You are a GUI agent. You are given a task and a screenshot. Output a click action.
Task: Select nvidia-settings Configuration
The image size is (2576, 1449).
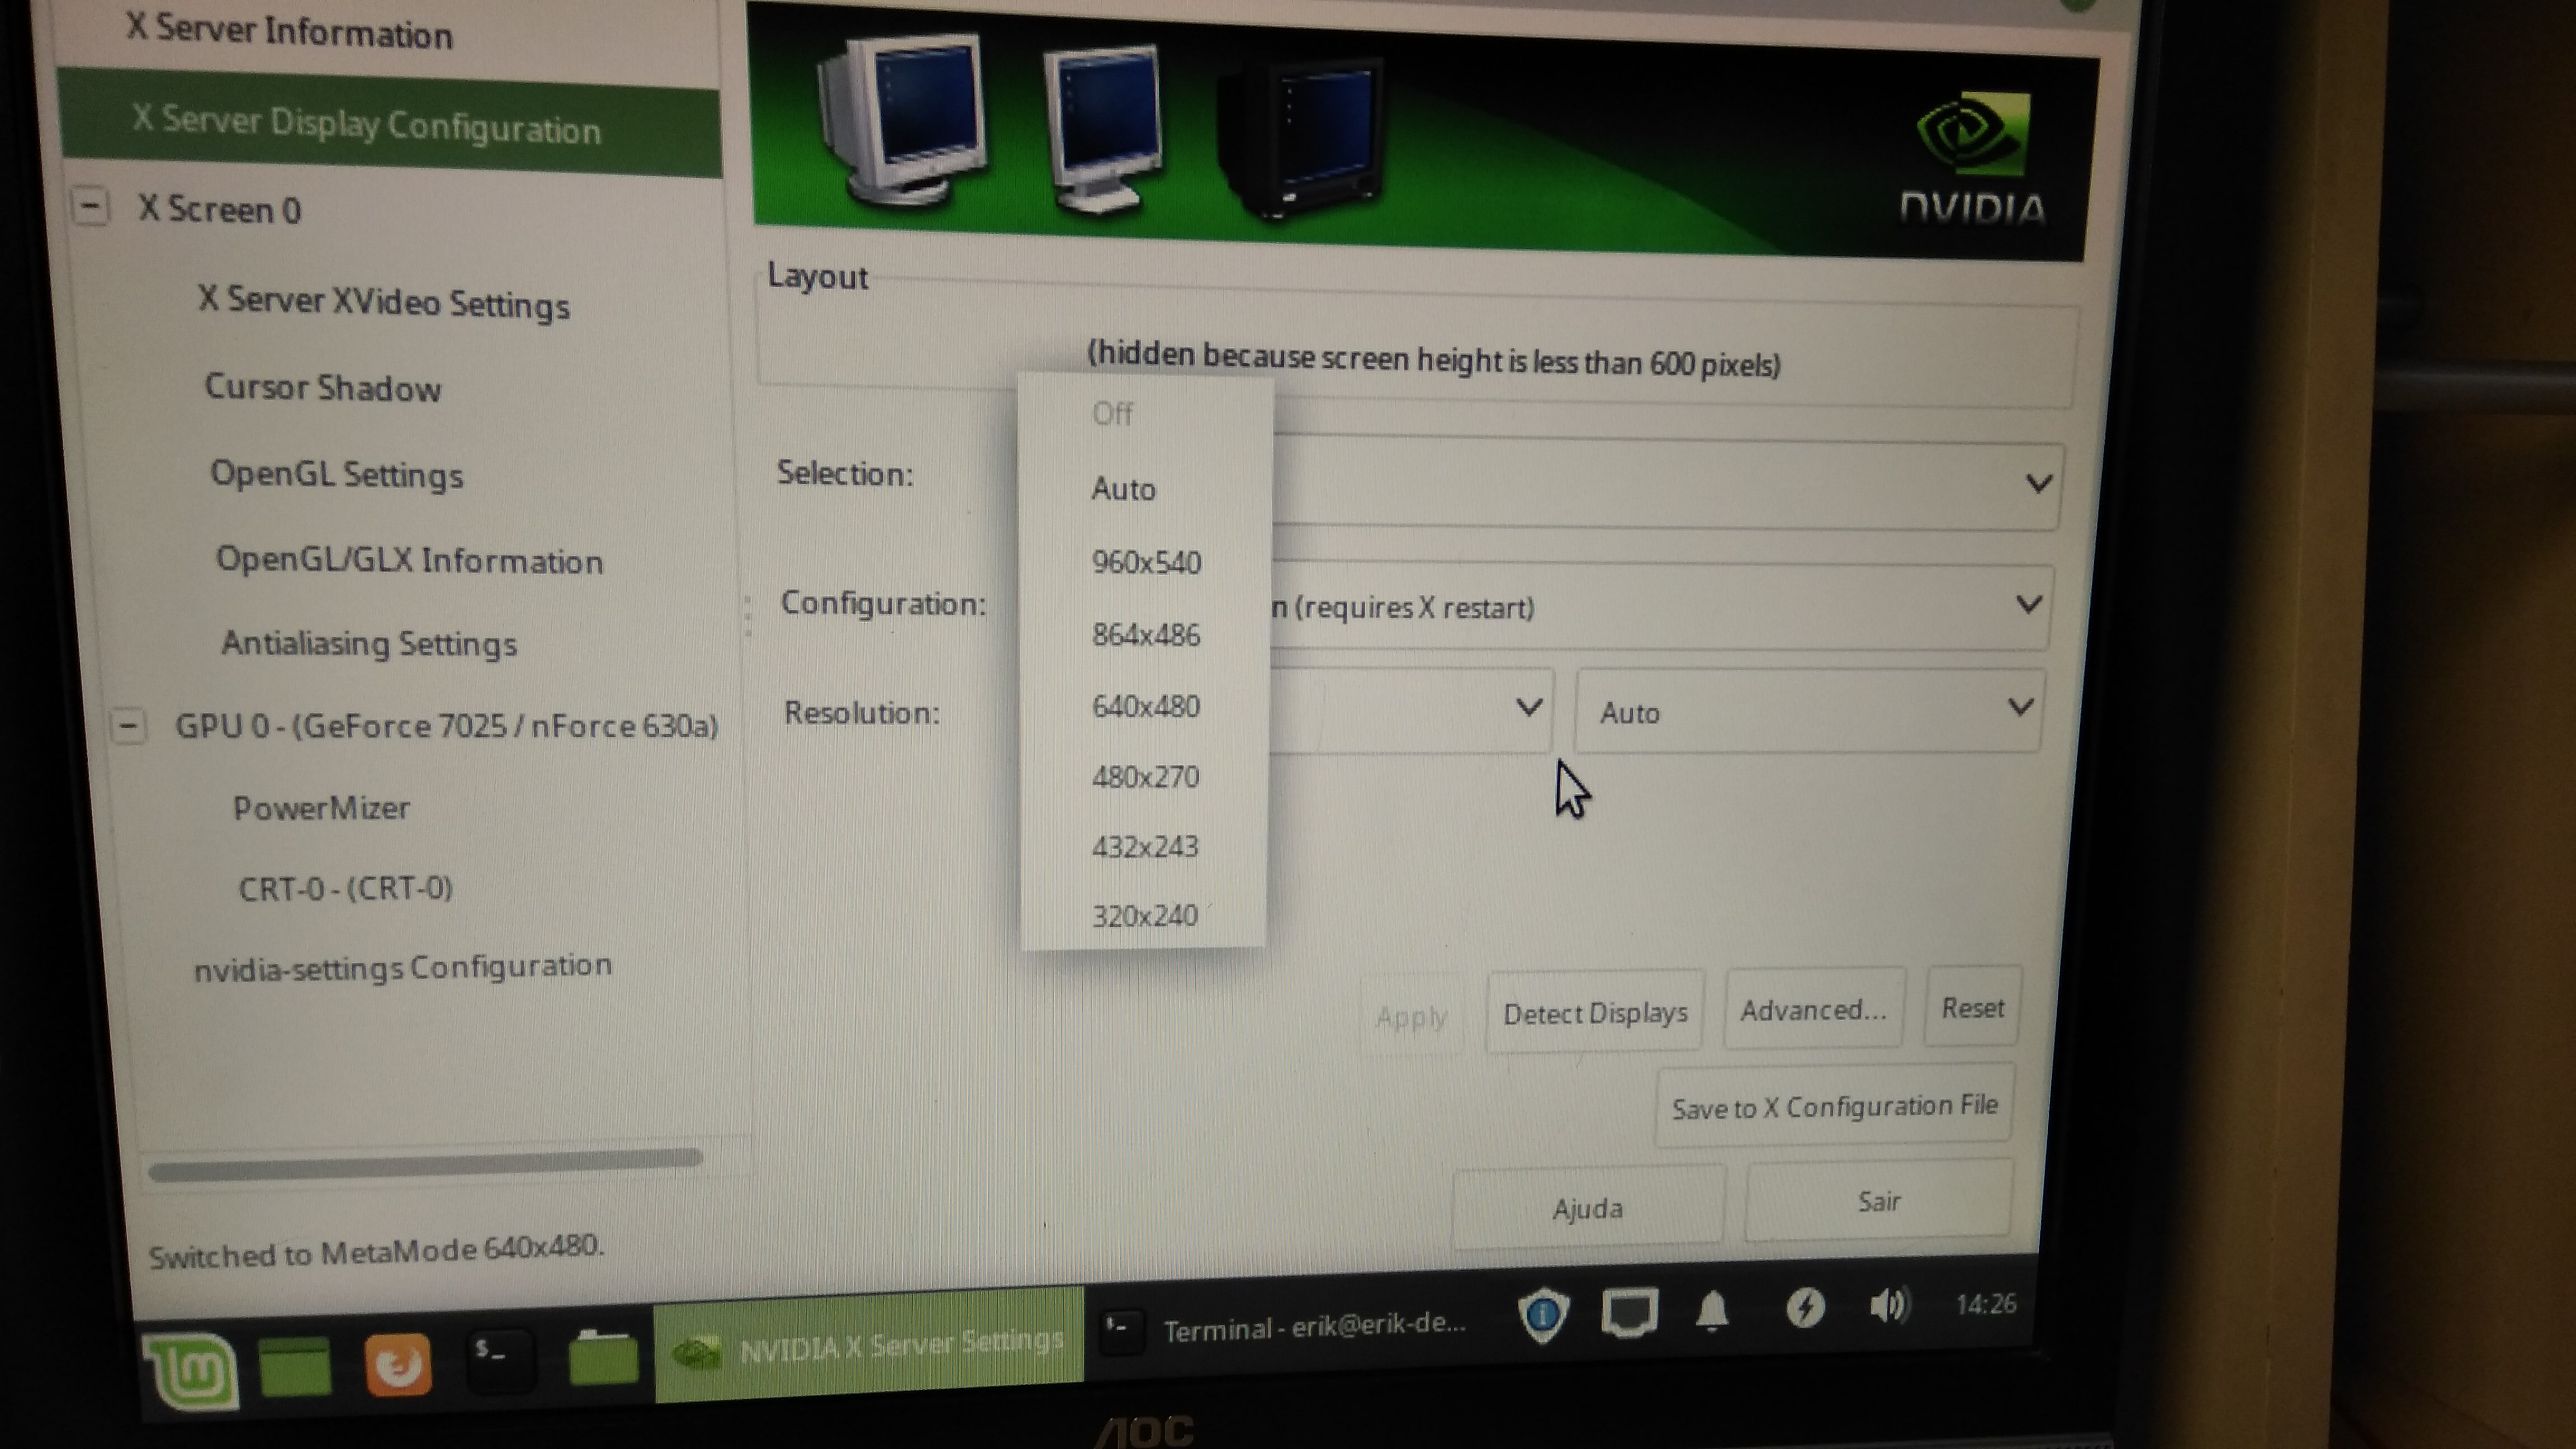pyautogui.click(x=402, y=967)
